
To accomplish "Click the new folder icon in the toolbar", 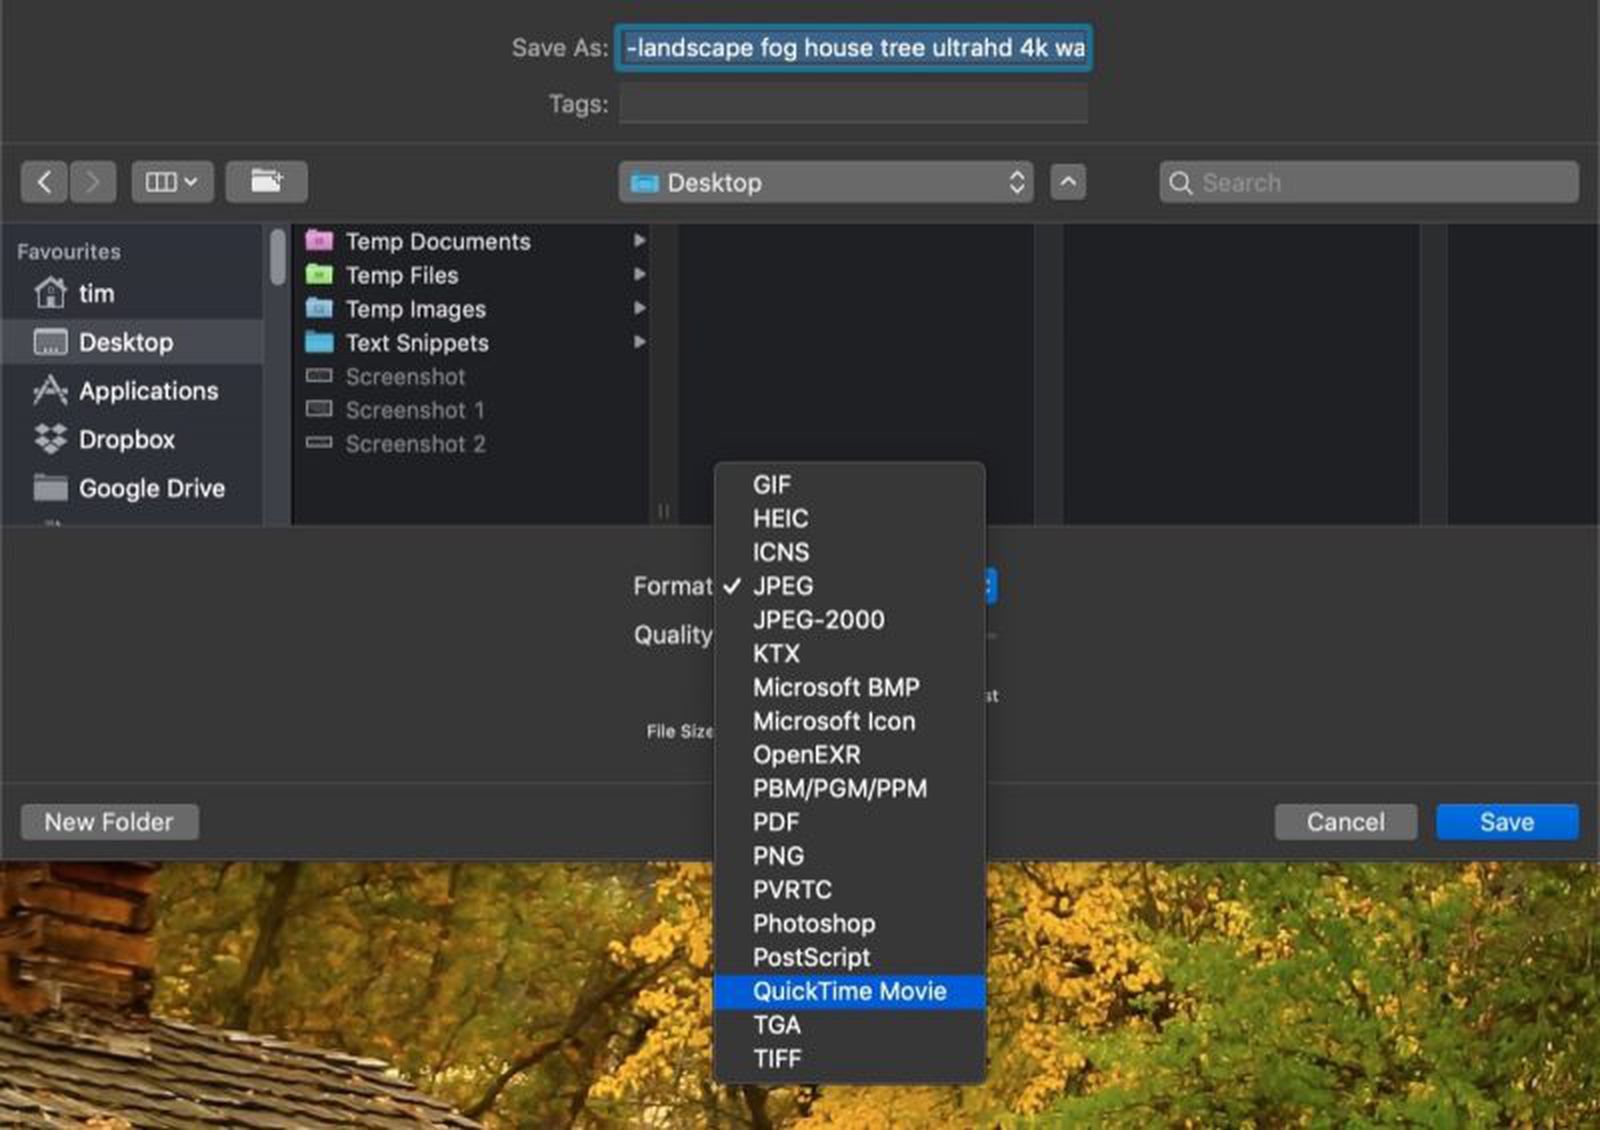I will point(266,181).
